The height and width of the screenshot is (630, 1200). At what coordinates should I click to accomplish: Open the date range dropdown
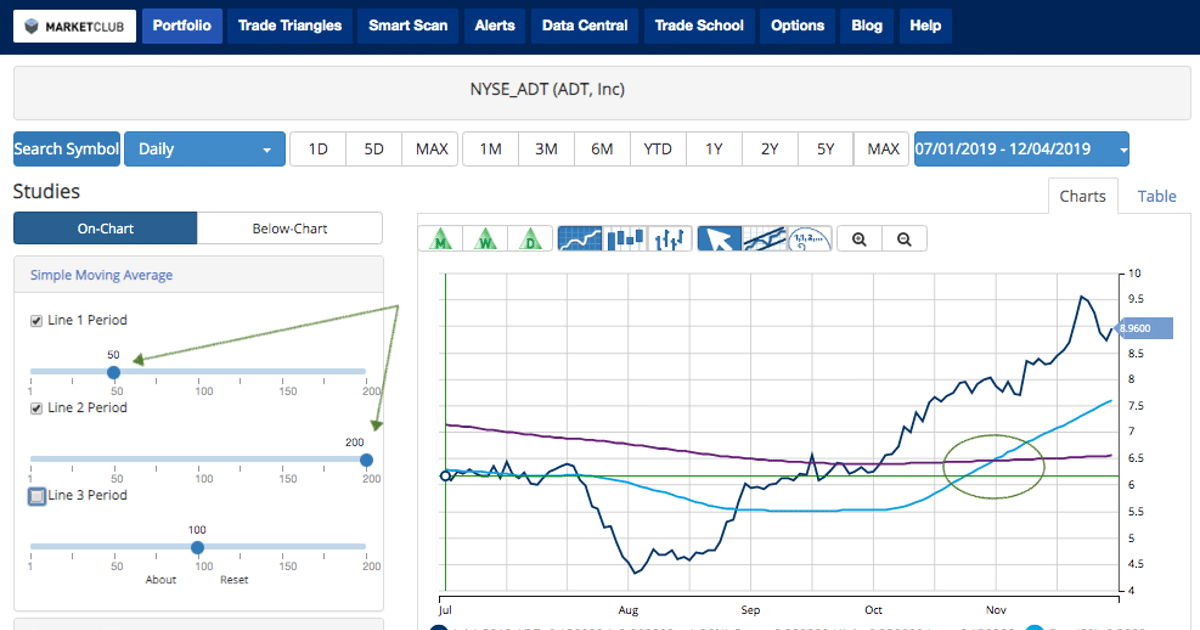[1021, 149]
